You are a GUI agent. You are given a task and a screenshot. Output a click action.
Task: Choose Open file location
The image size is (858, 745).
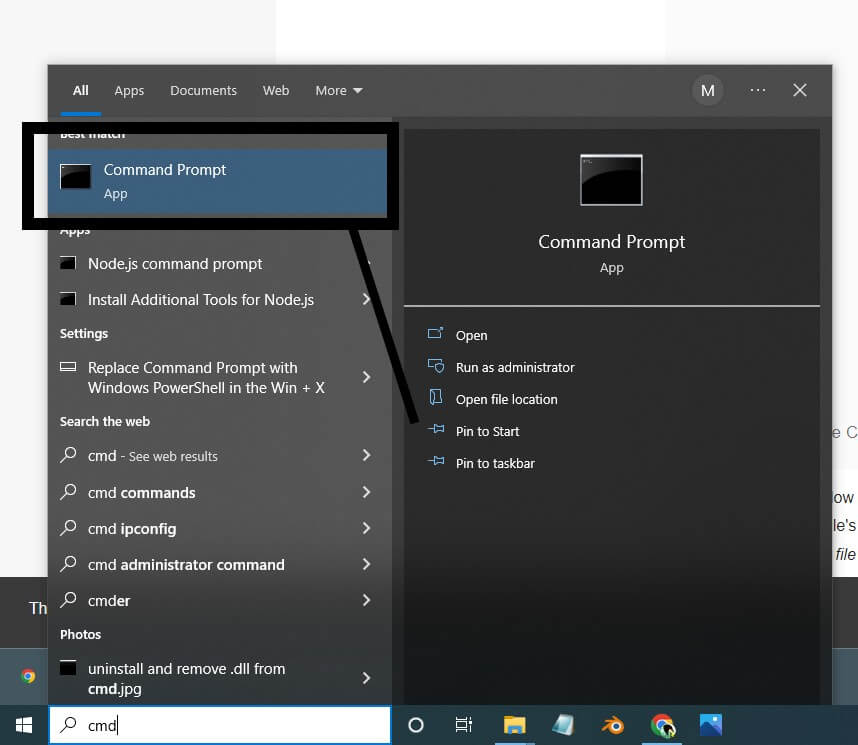point(506,400)
